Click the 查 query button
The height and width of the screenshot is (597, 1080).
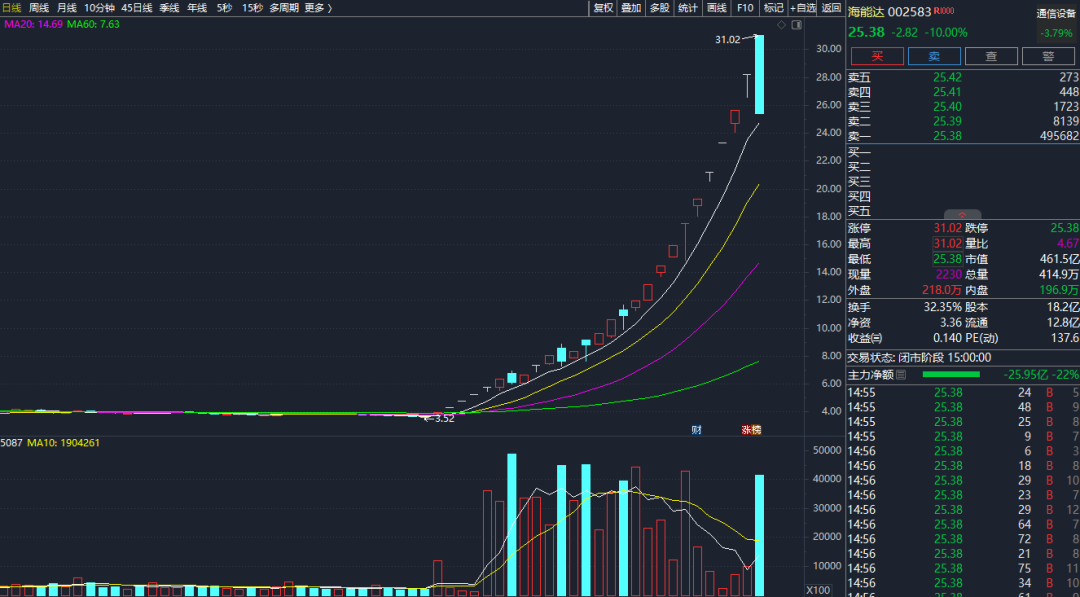(991, 57)
